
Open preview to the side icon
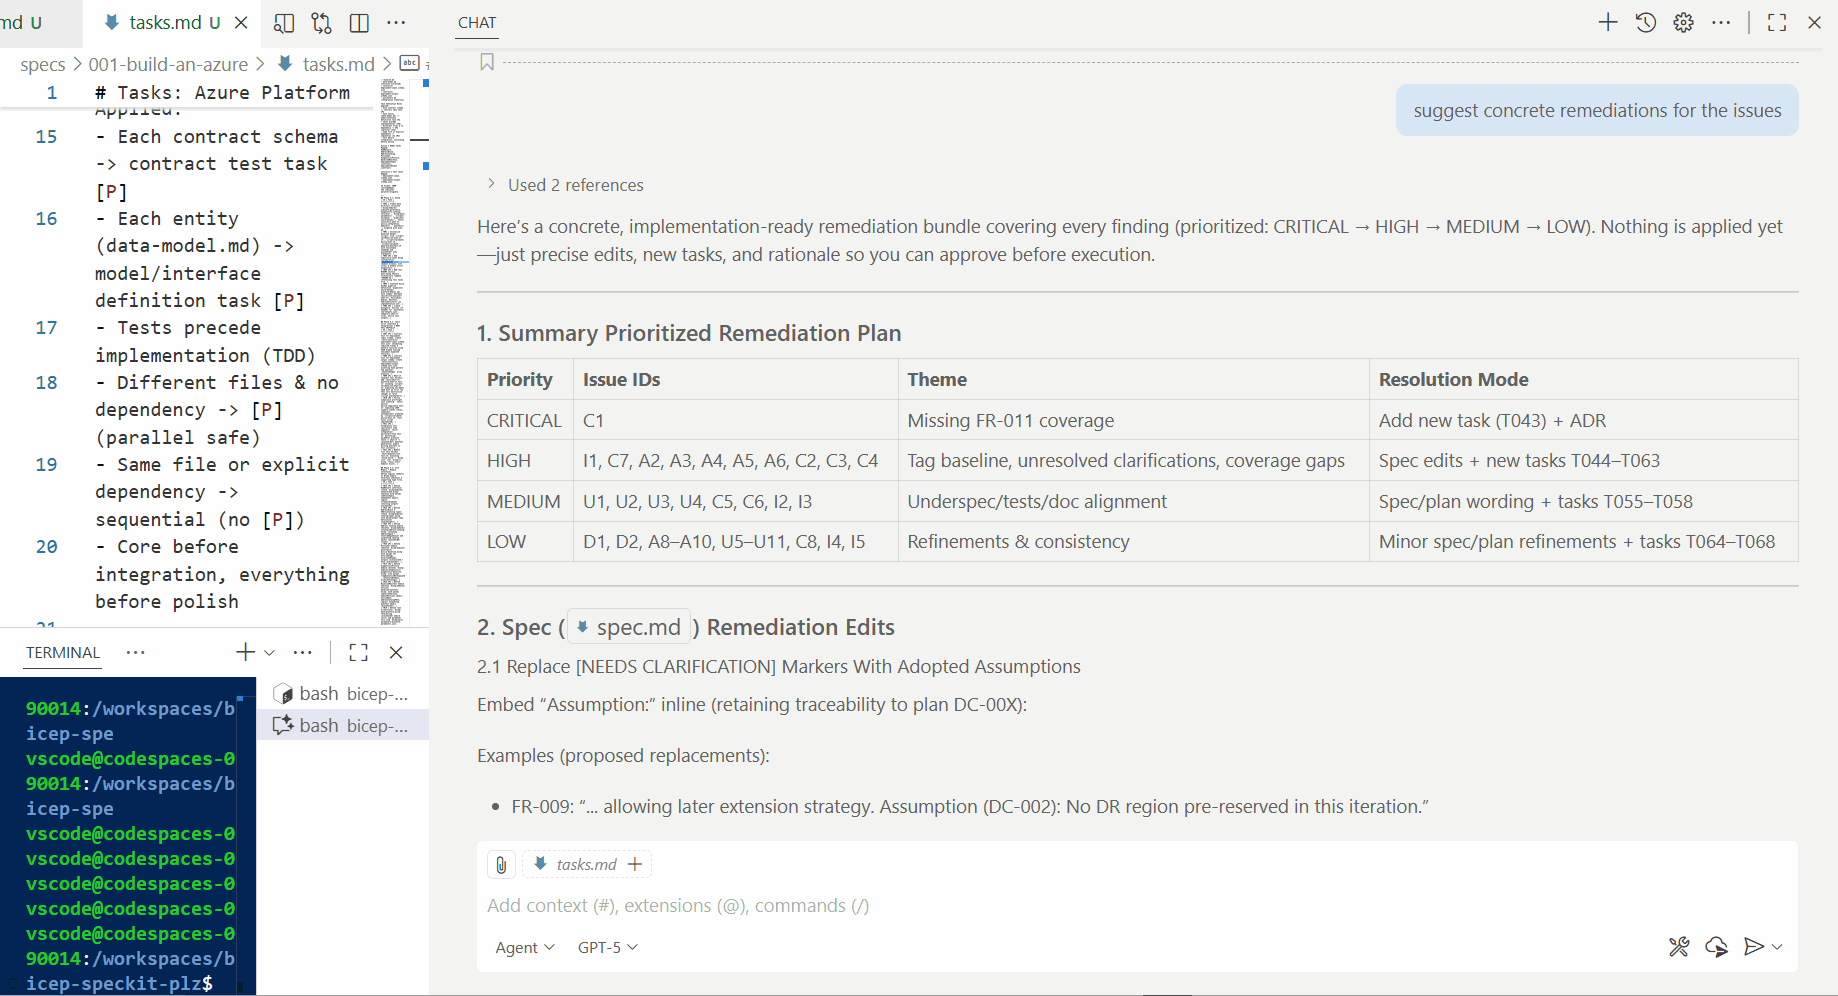(x=284, y=23)
